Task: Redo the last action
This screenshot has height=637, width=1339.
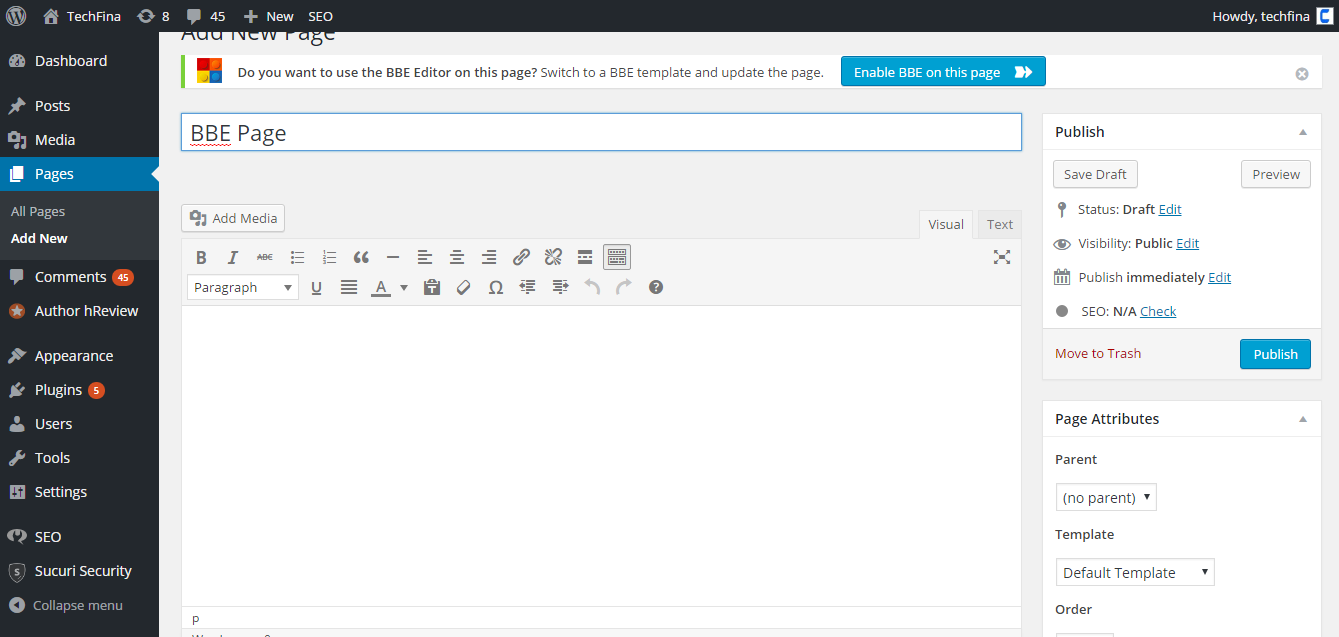Action: coord(624,287)
